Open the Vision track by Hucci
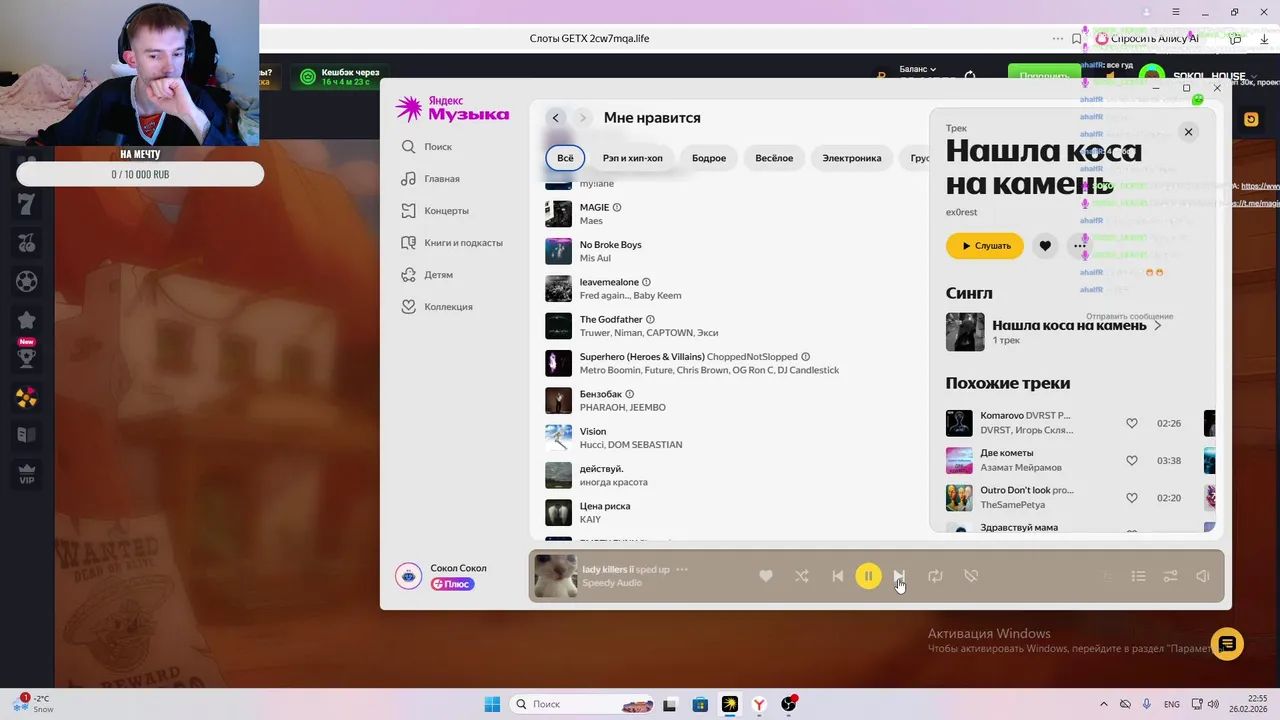 593,431
